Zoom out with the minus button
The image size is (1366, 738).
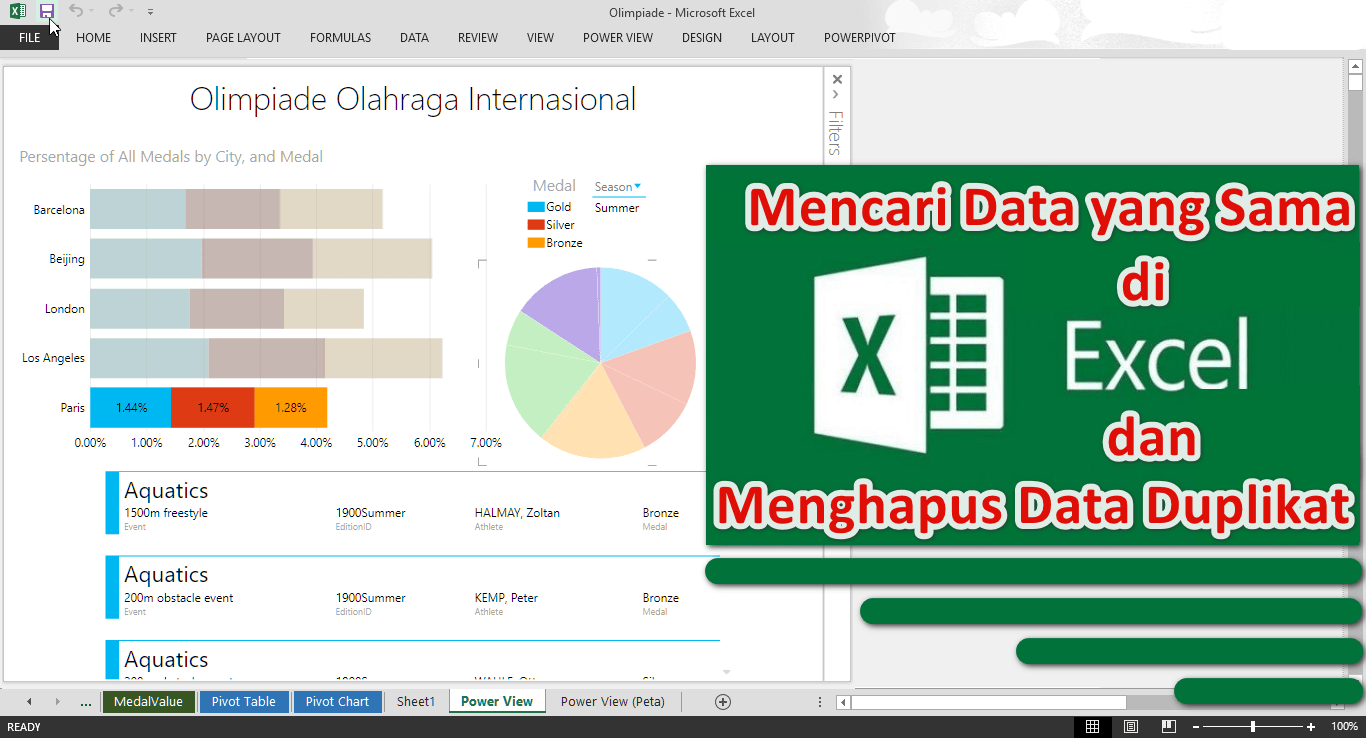click(x=1196, y=727)
